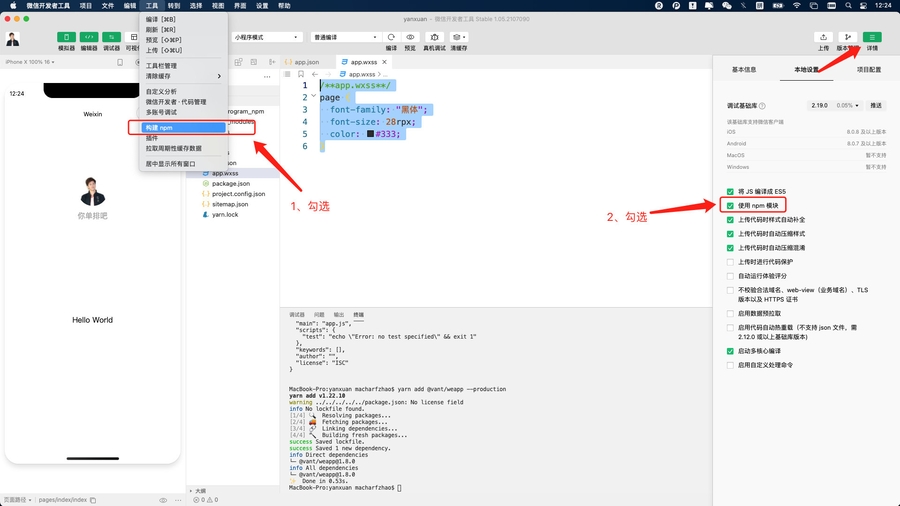Click the 编译 refresh compile icon
The width and height of the screenshot is (900, 506).
[391, 37]
